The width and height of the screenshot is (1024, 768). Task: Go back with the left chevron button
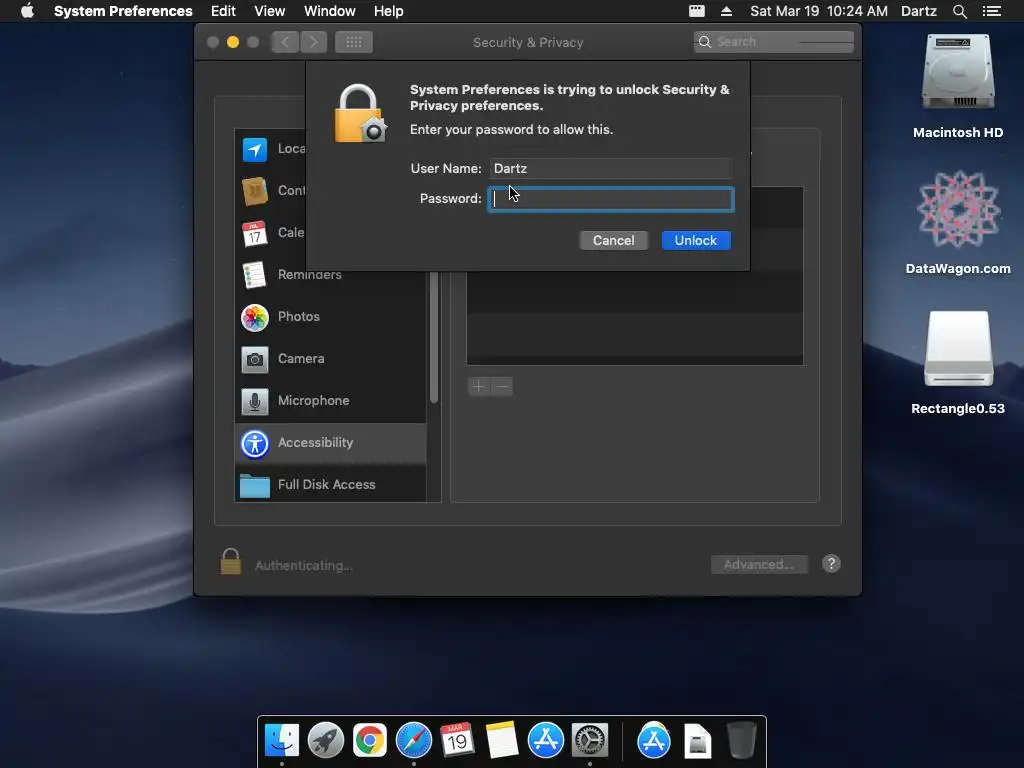[285, 42]
